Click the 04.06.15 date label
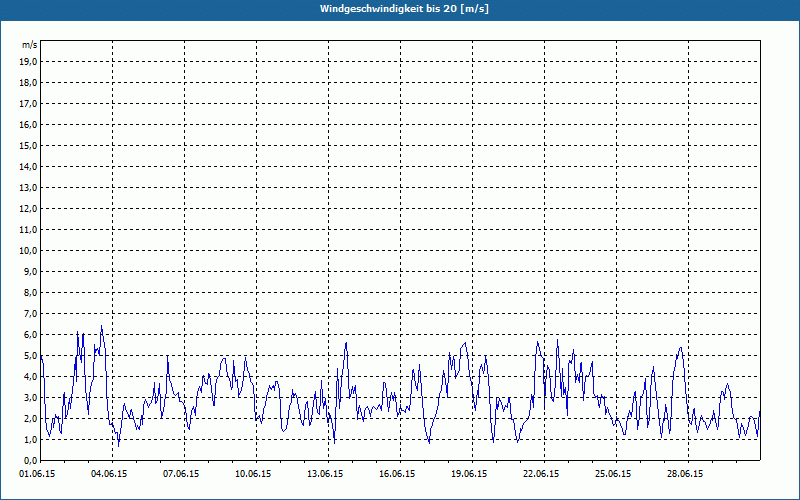 click(x=109, y=473)
